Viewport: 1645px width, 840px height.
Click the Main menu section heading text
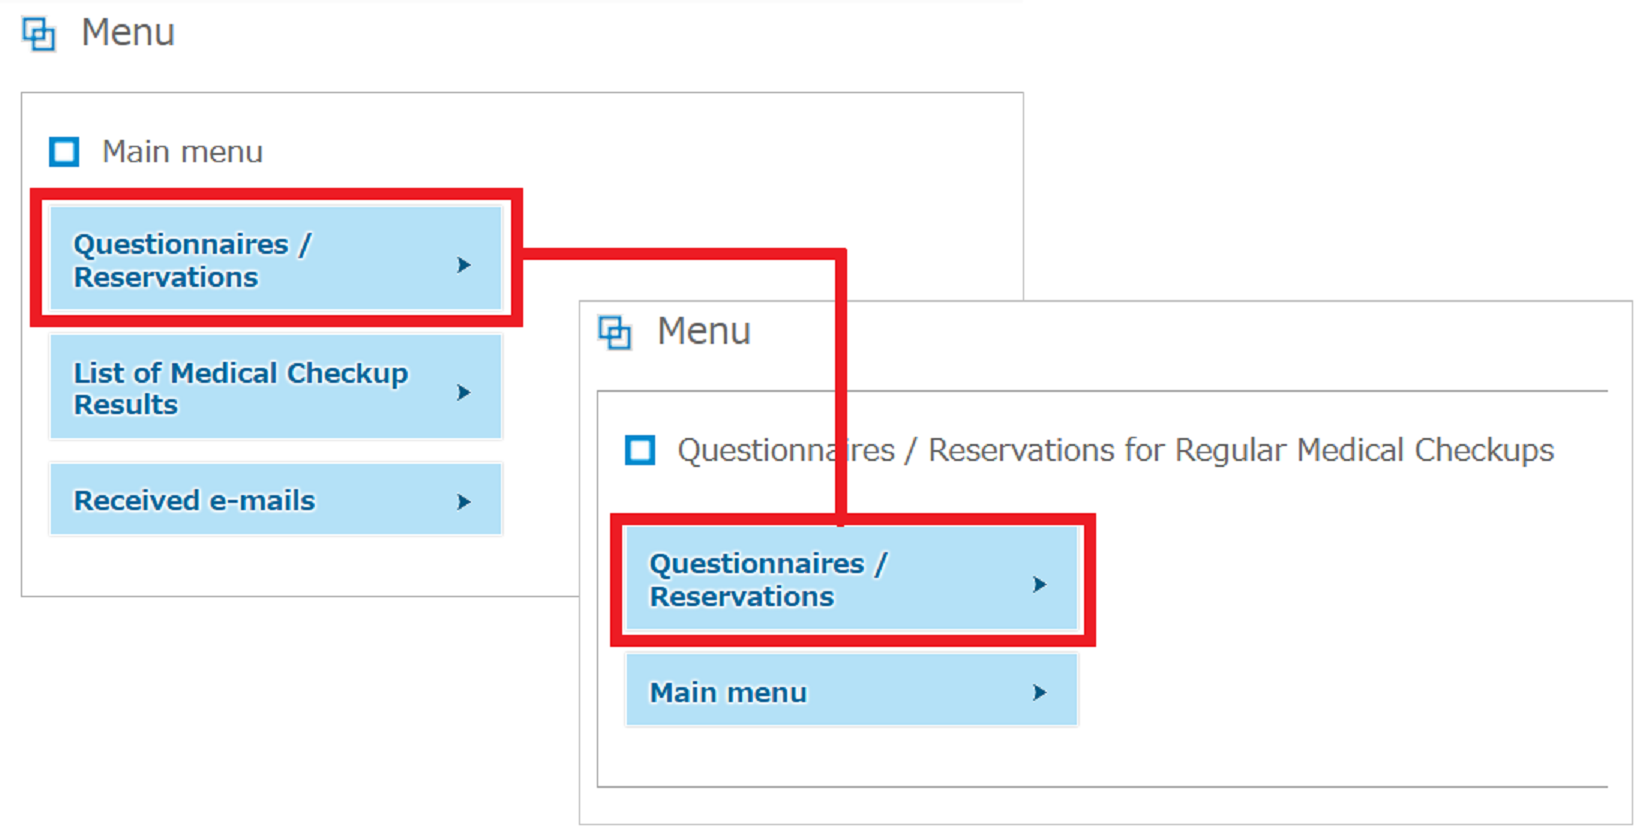point(183,152)
